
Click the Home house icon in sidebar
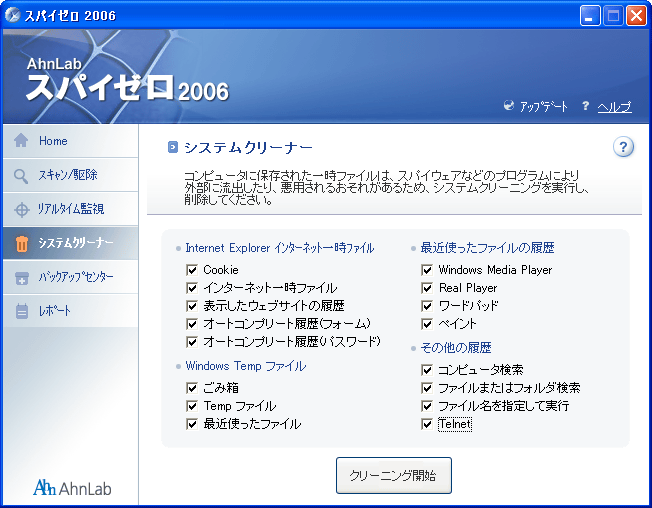click(x=21, y=141)
